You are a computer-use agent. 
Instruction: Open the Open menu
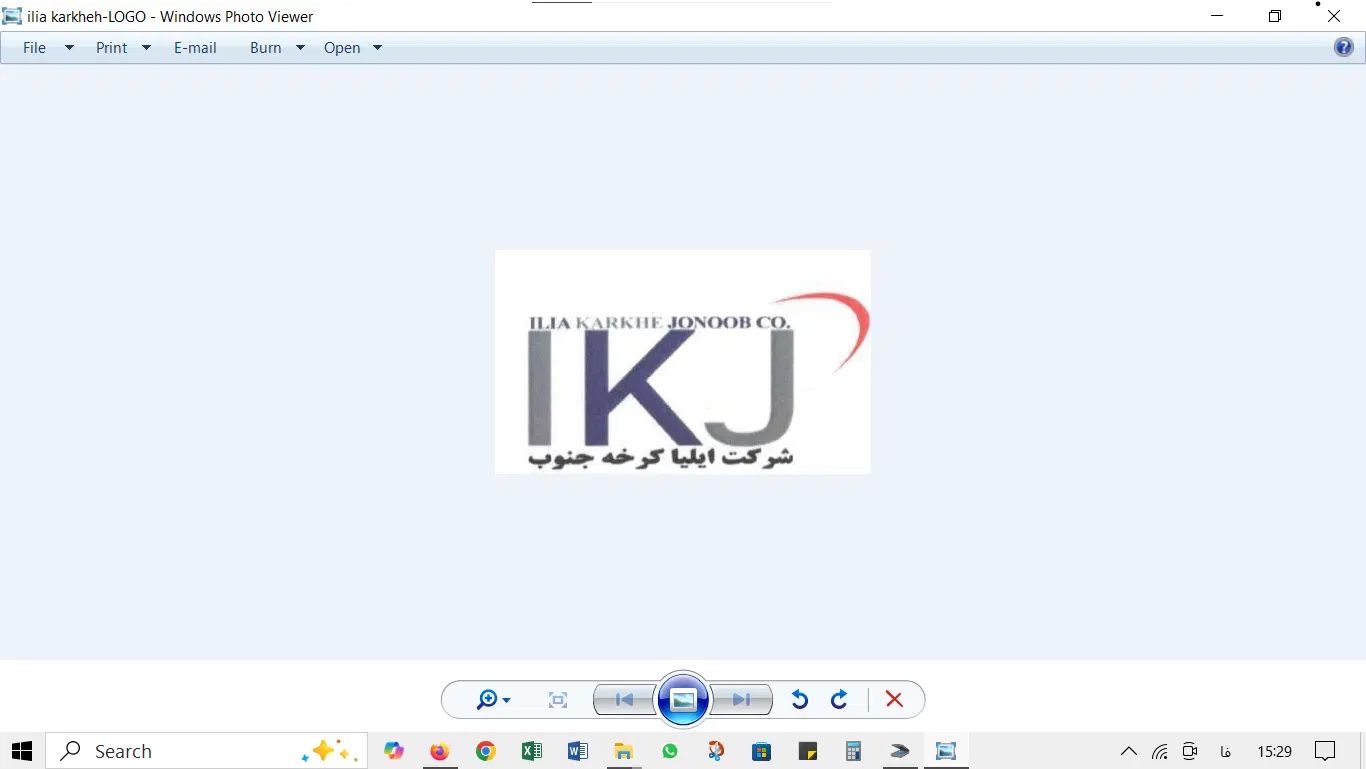click(342, 48)
